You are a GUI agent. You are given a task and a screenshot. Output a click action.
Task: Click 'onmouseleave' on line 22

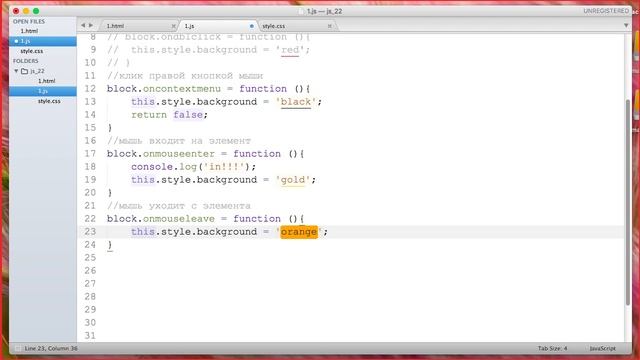click(x=178, y=219)
